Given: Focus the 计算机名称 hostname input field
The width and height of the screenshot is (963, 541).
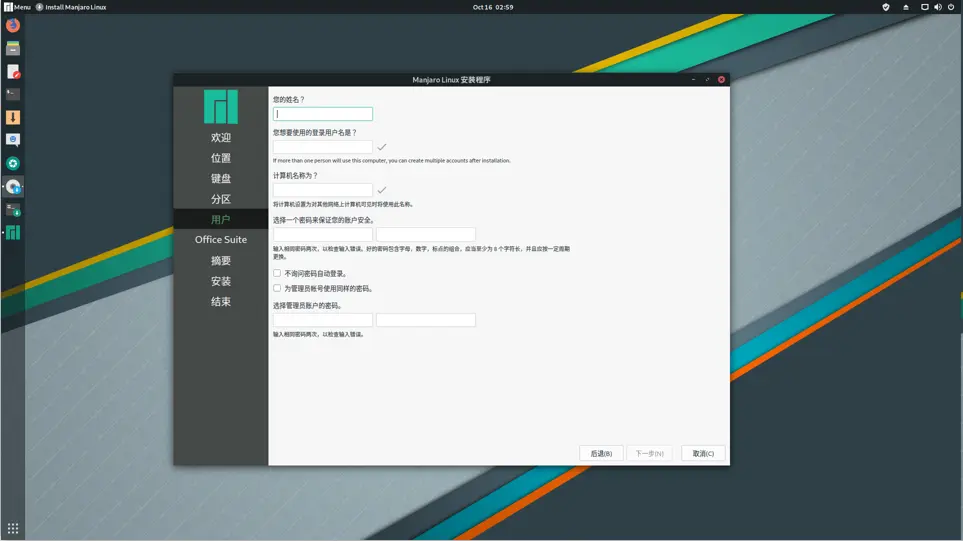Looking at the screenshot, I should click(x=322, y=190).
